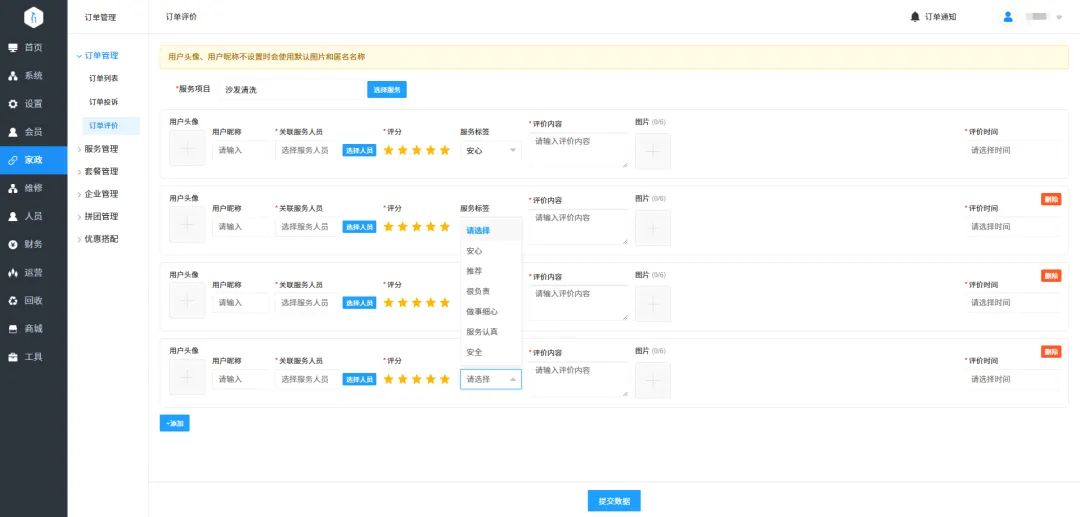Expand the 优惠搭配 menu group
Screen dimensions: 1080x517
click(x=97, y=239)
